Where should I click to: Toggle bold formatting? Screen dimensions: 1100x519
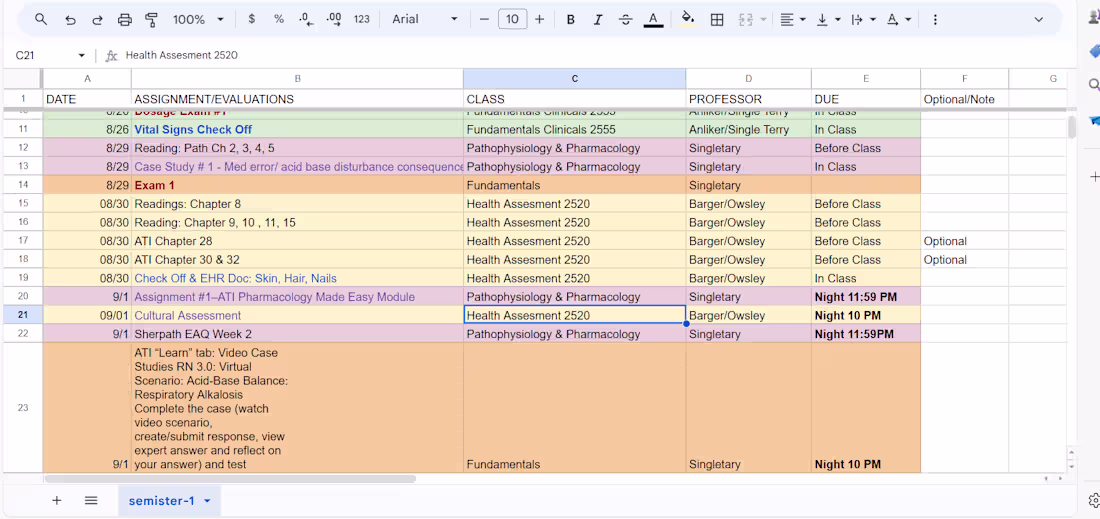570,20
